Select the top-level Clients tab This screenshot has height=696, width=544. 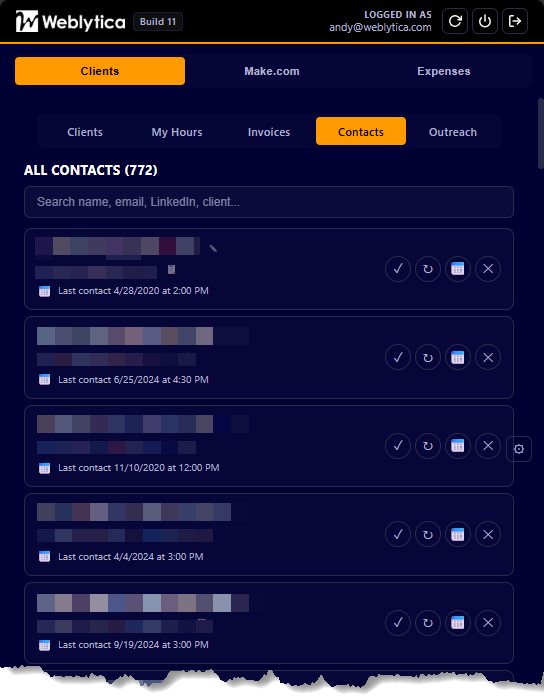pyautogui.click(x=100, y=71)
